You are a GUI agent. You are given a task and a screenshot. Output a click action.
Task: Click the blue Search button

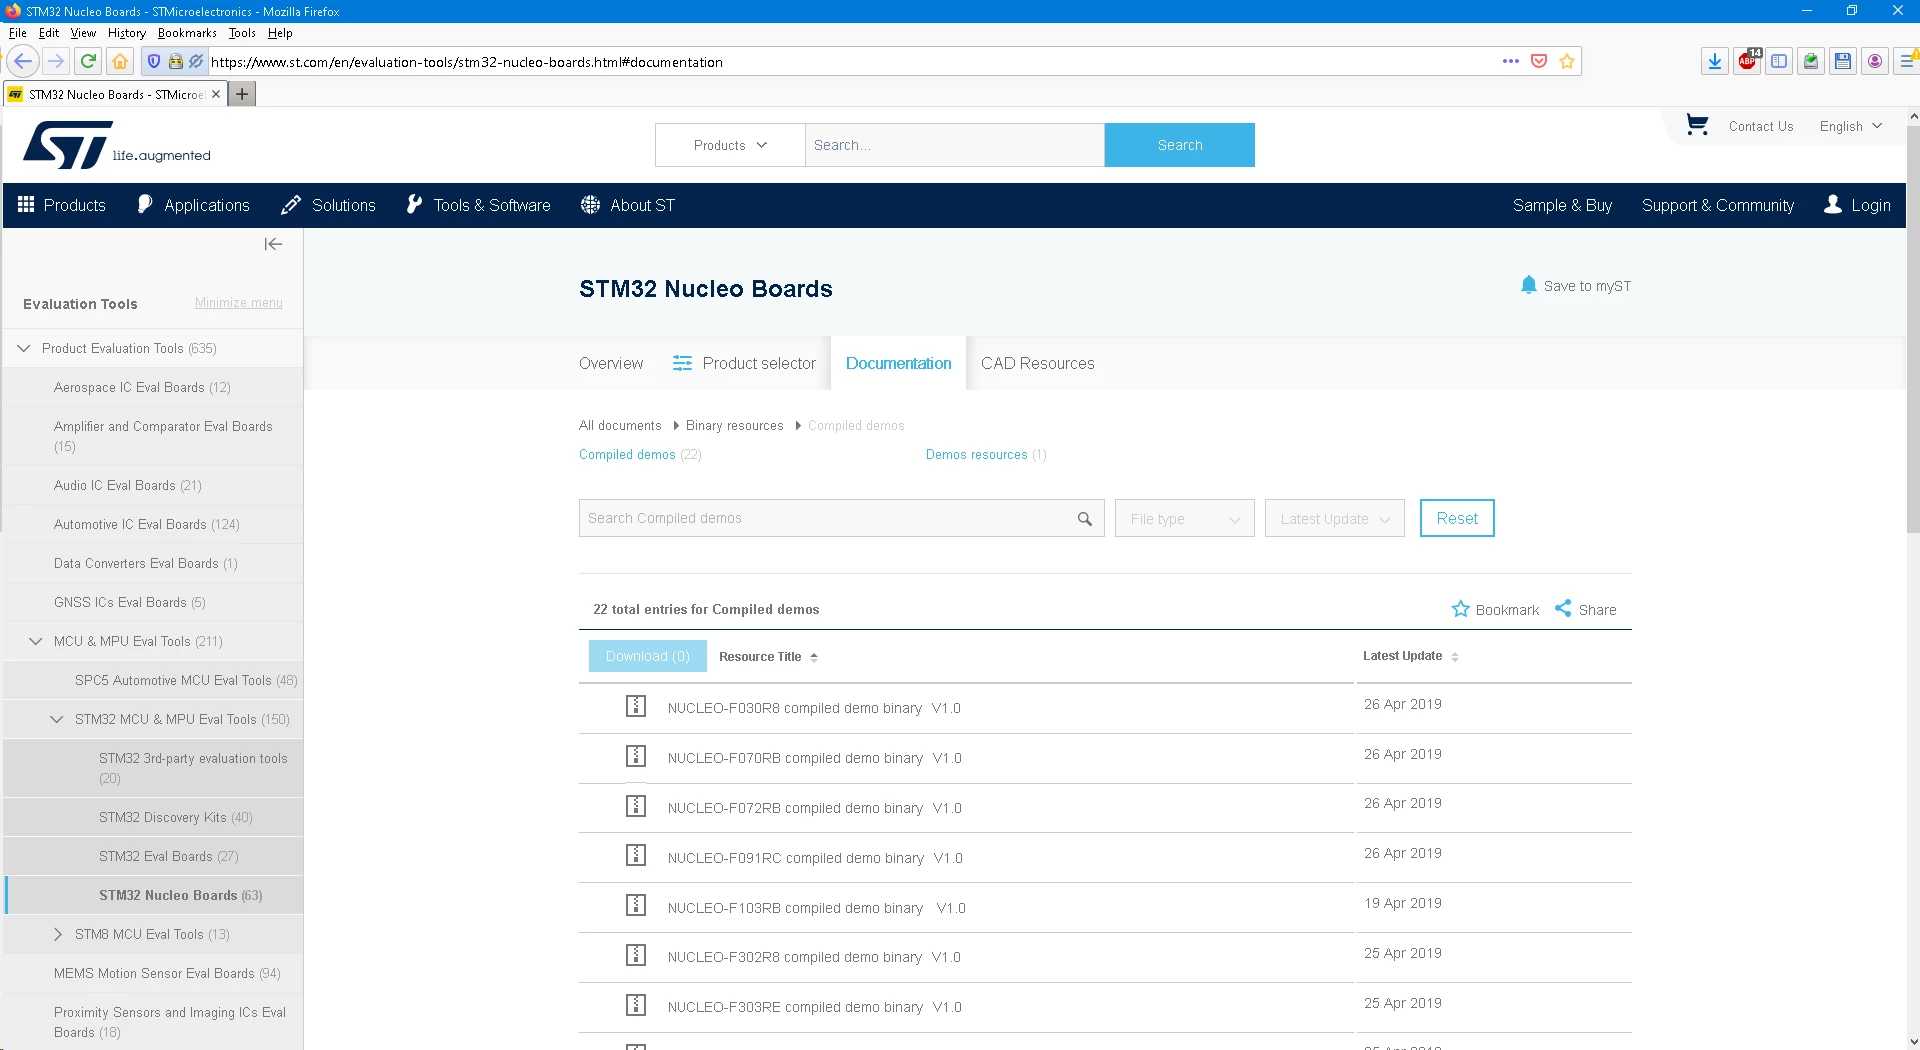point(1180,145)
